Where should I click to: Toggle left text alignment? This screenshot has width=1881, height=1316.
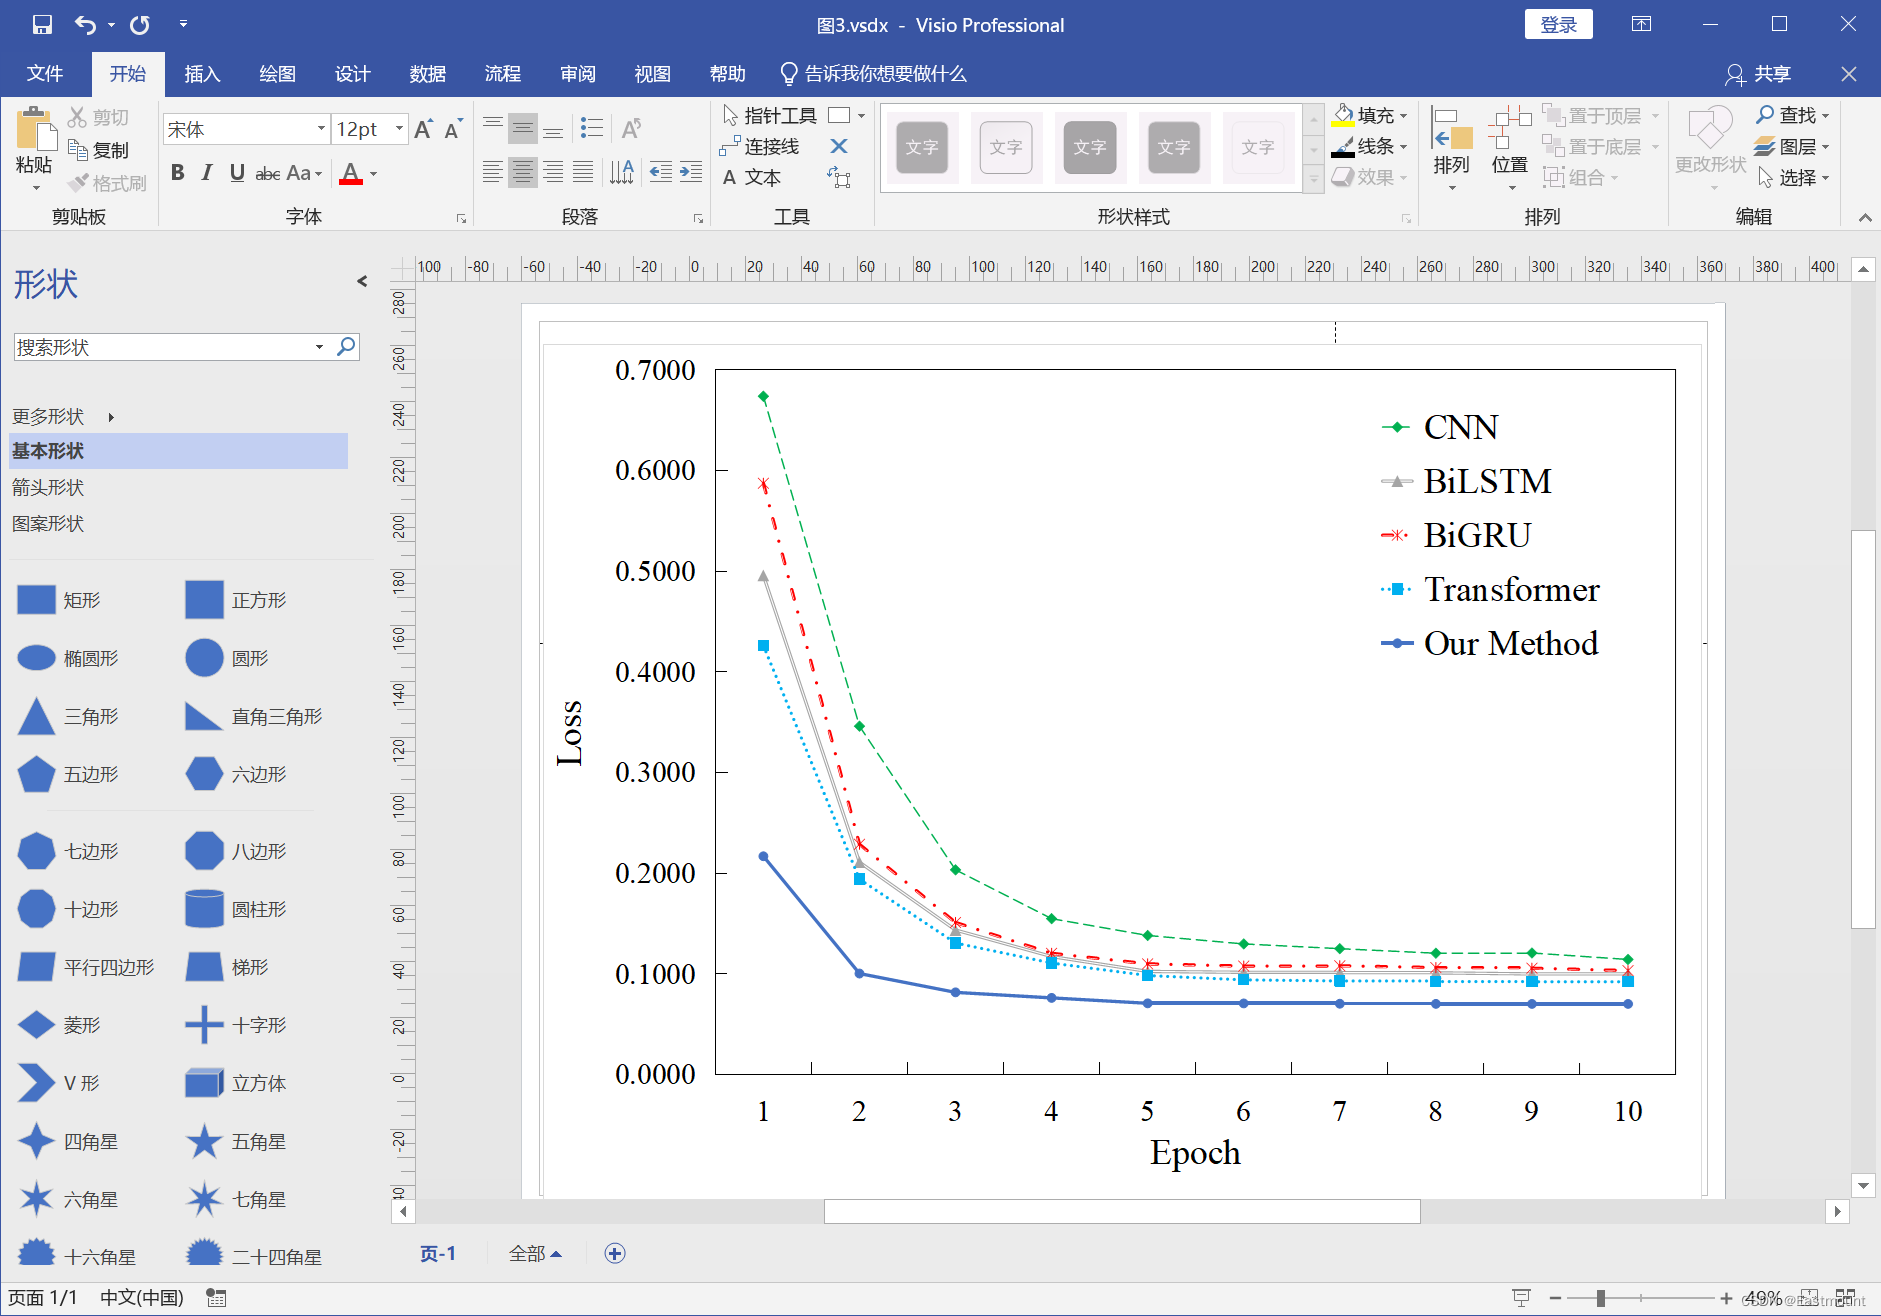[x=493, y=172]
